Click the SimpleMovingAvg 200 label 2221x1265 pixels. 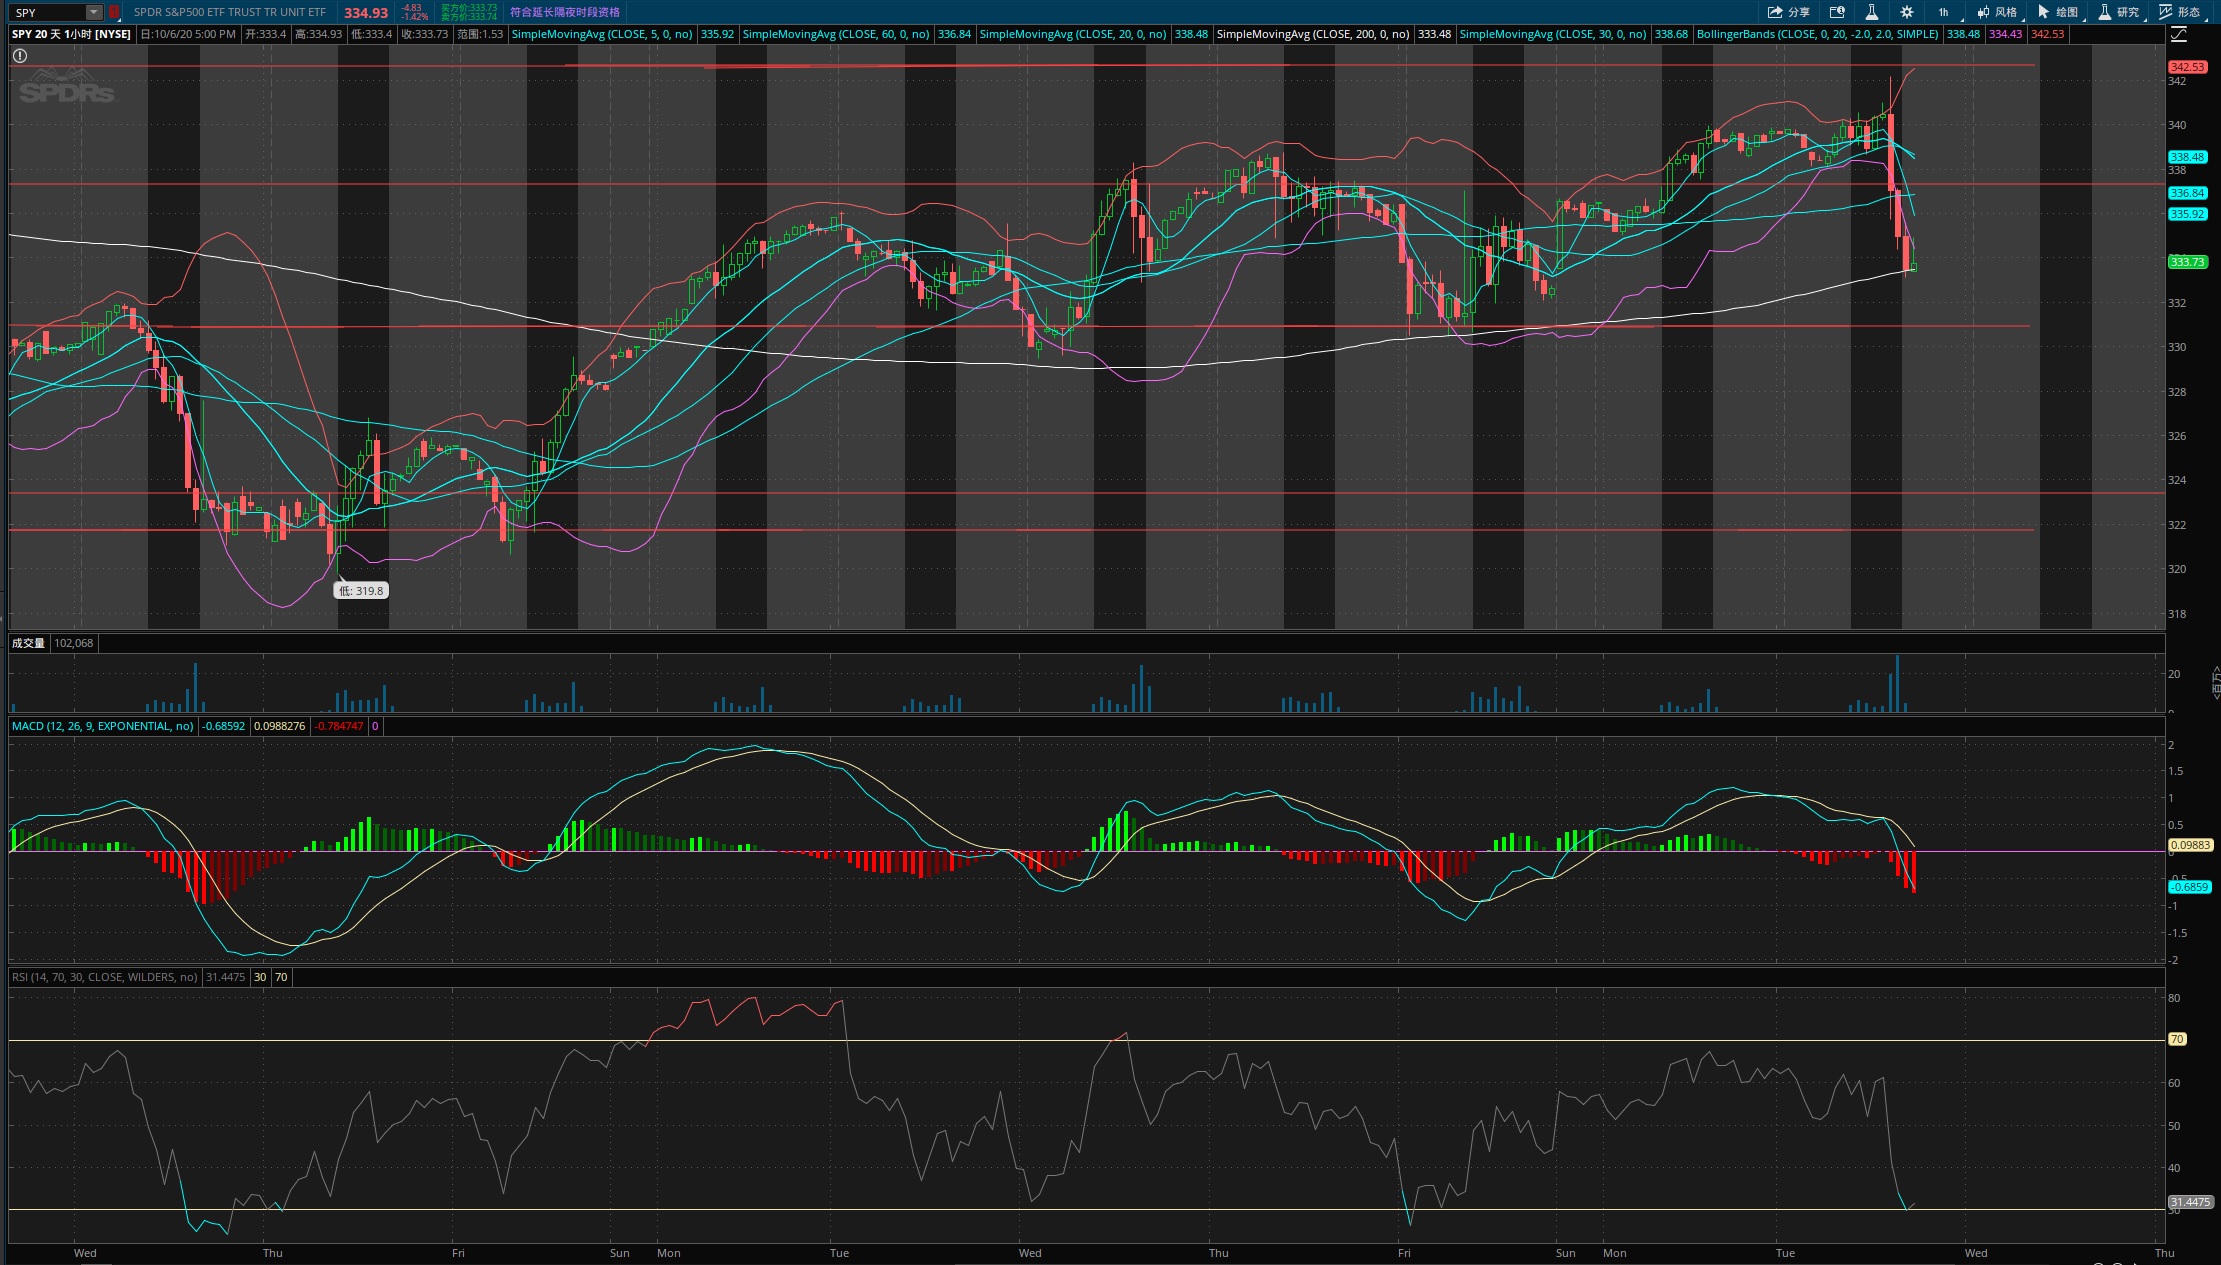[x=1312, y=34]
